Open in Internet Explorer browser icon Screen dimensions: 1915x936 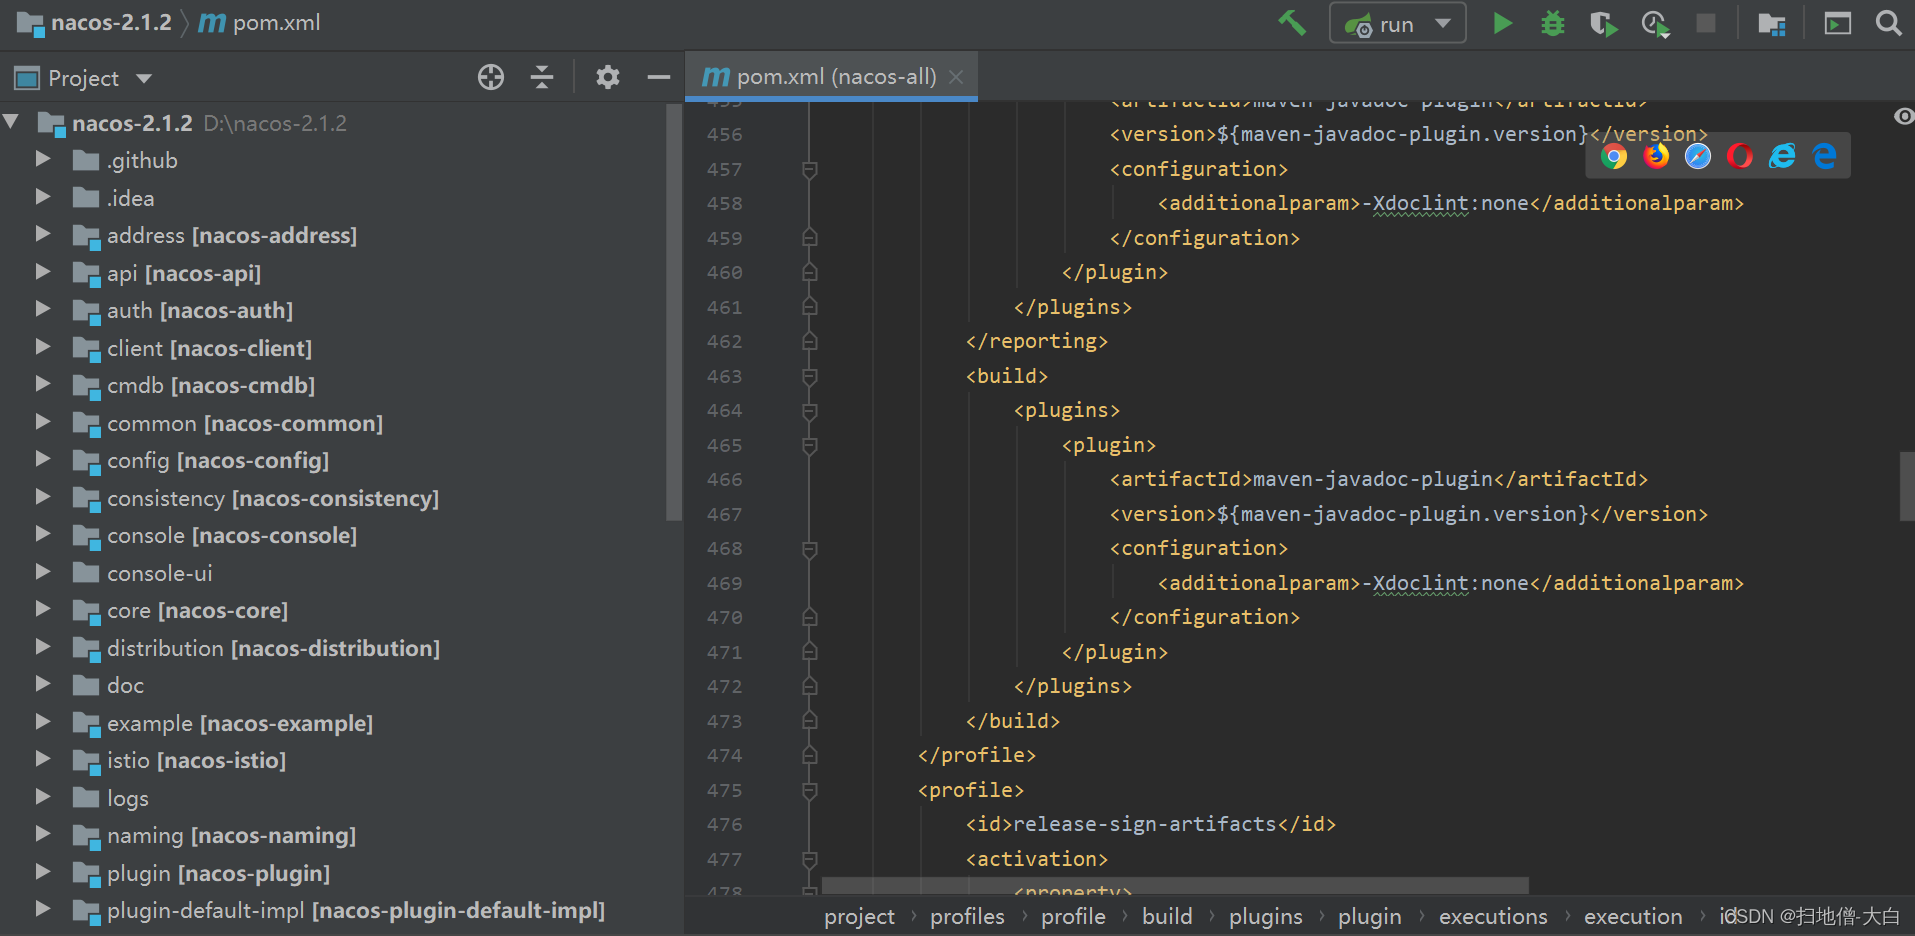click(x=1782, y=156)
